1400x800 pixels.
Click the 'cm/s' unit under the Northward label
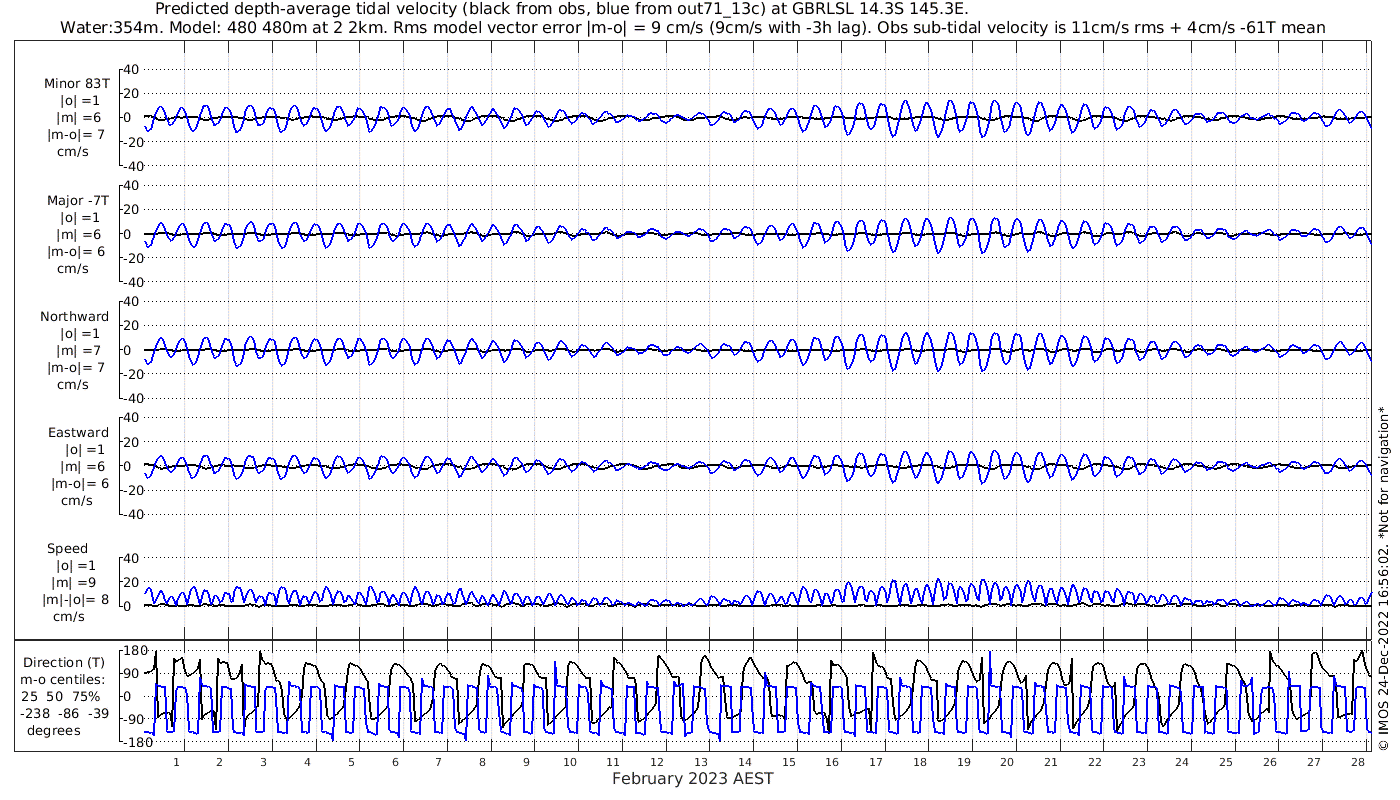pyautogui.click(x=72, y=384)
